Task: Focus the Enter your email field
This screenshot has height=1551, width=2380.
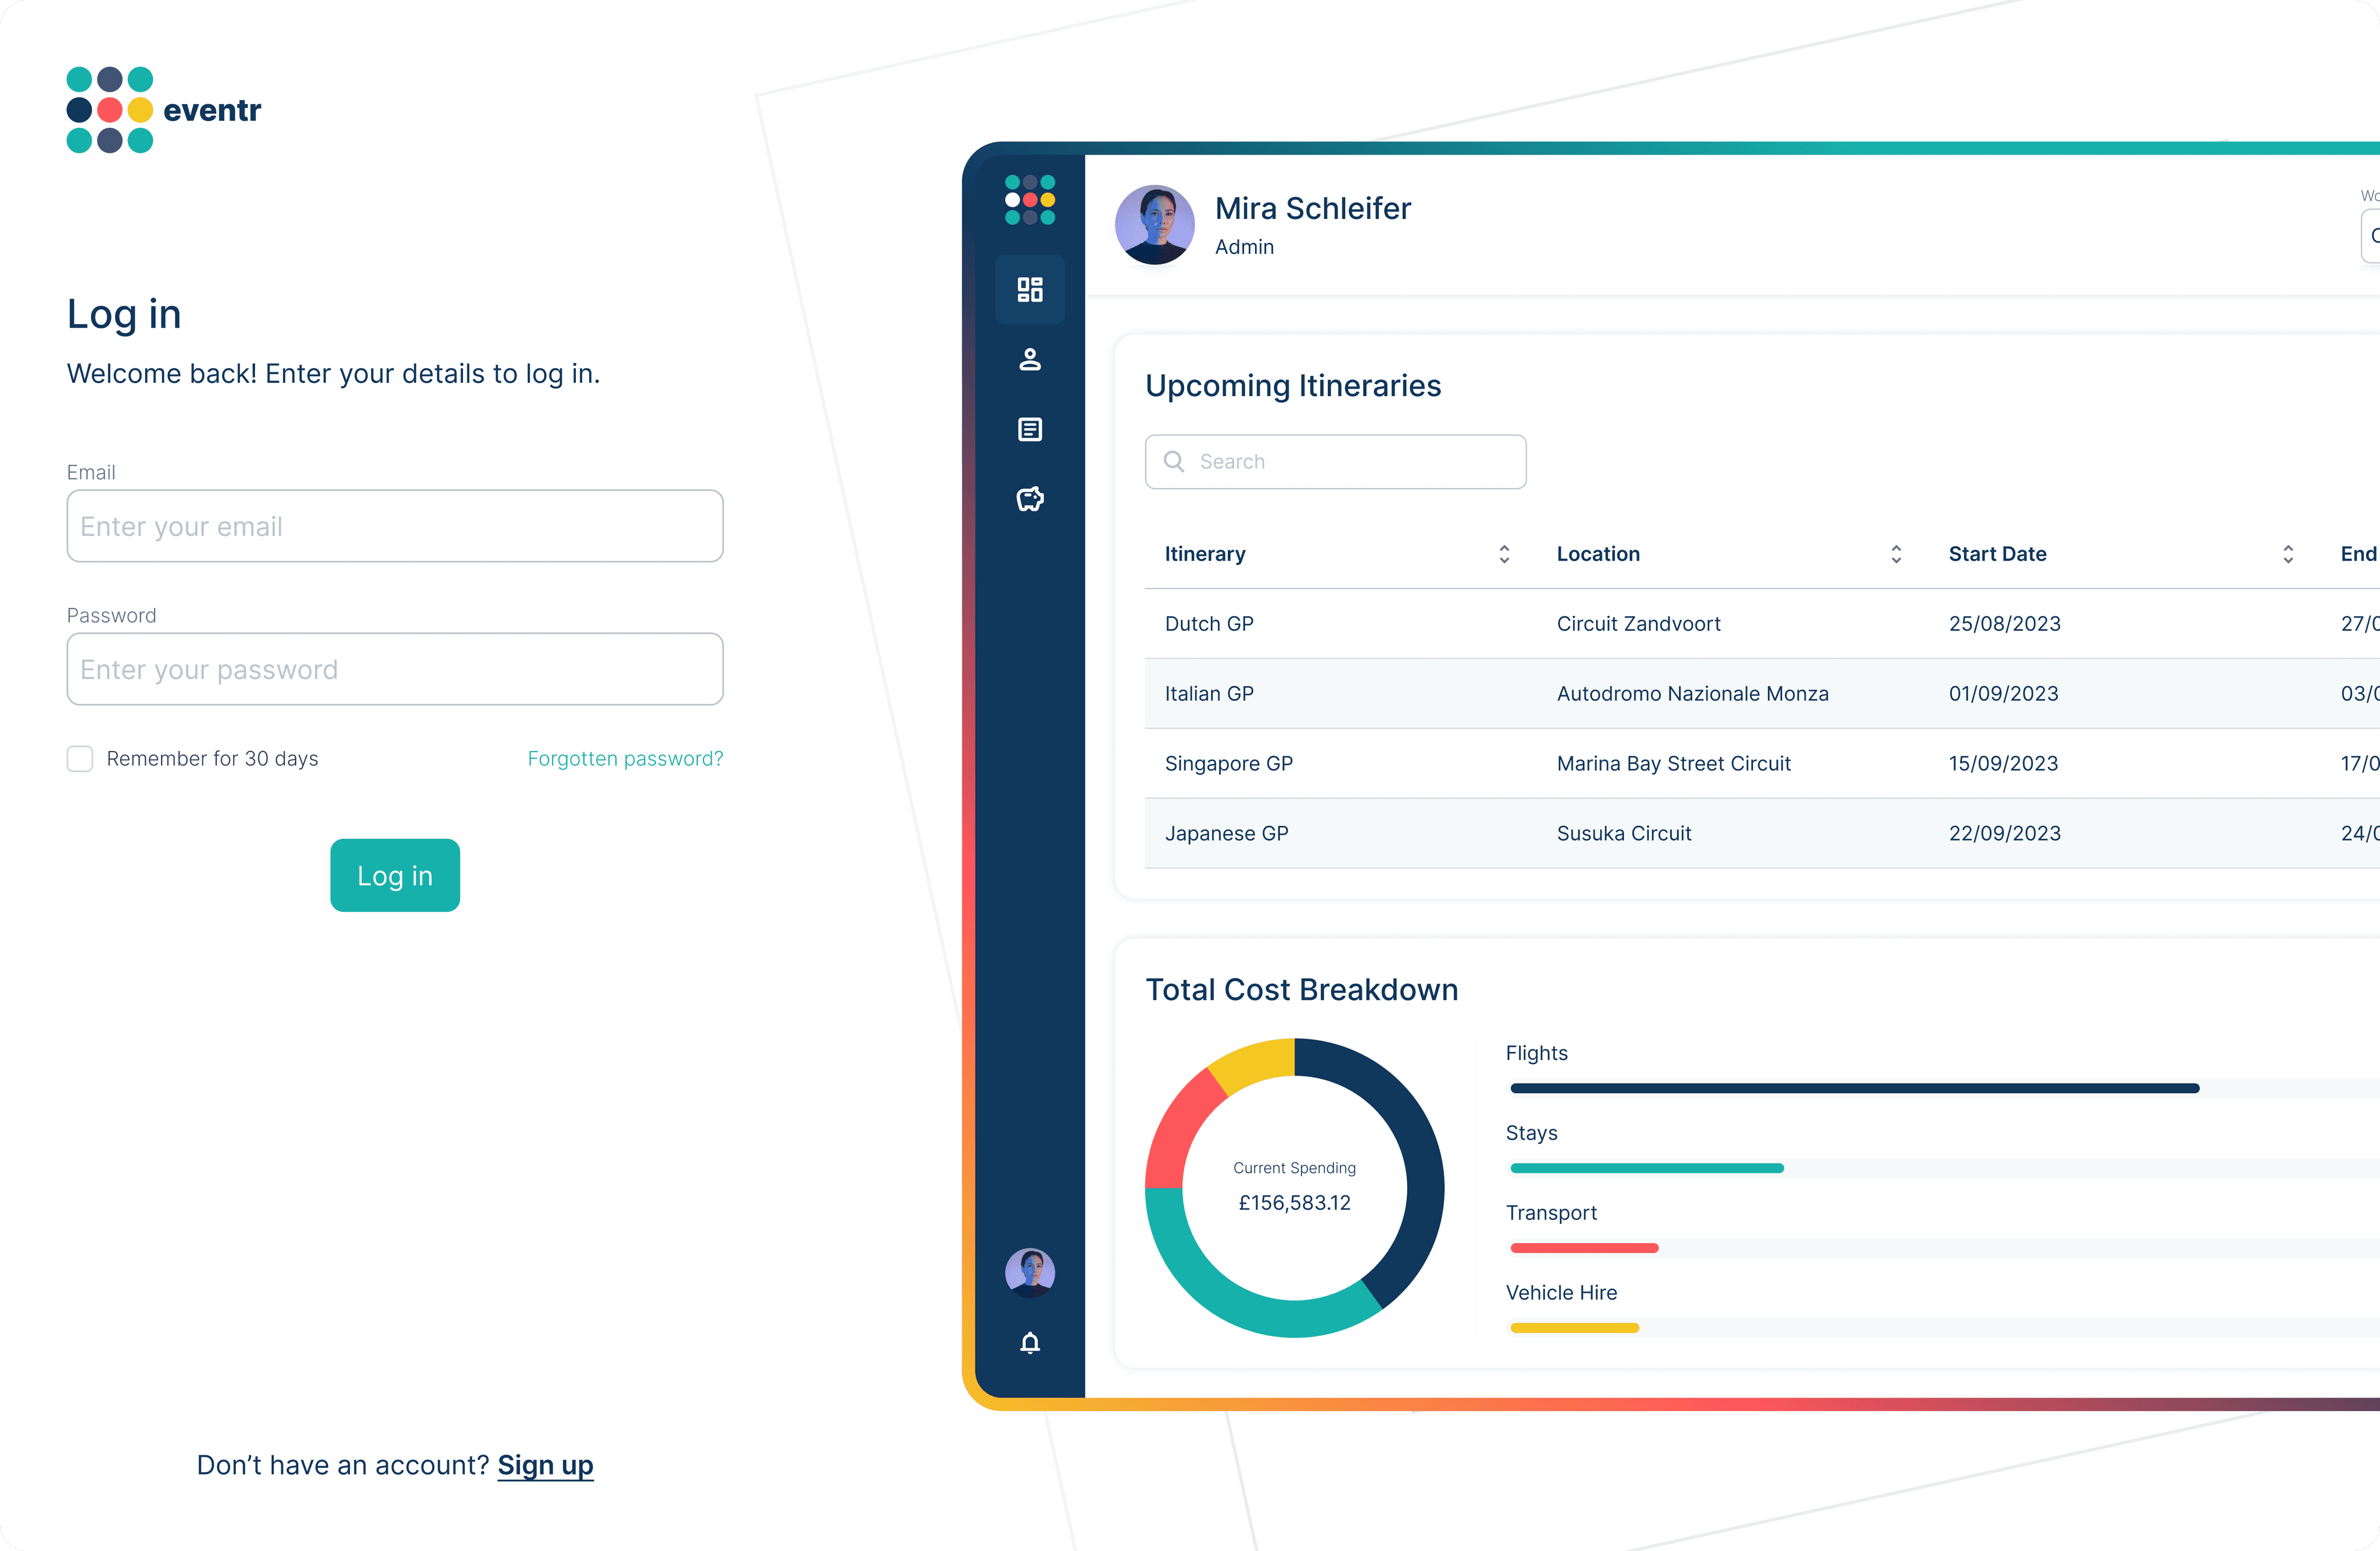Action: click(394, 526)
